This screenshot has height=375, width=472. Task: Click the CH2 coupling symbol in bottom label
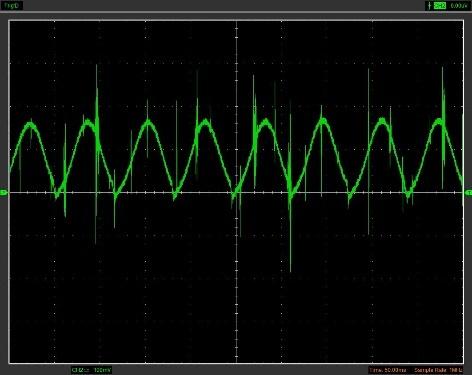[x=86, y=370]
